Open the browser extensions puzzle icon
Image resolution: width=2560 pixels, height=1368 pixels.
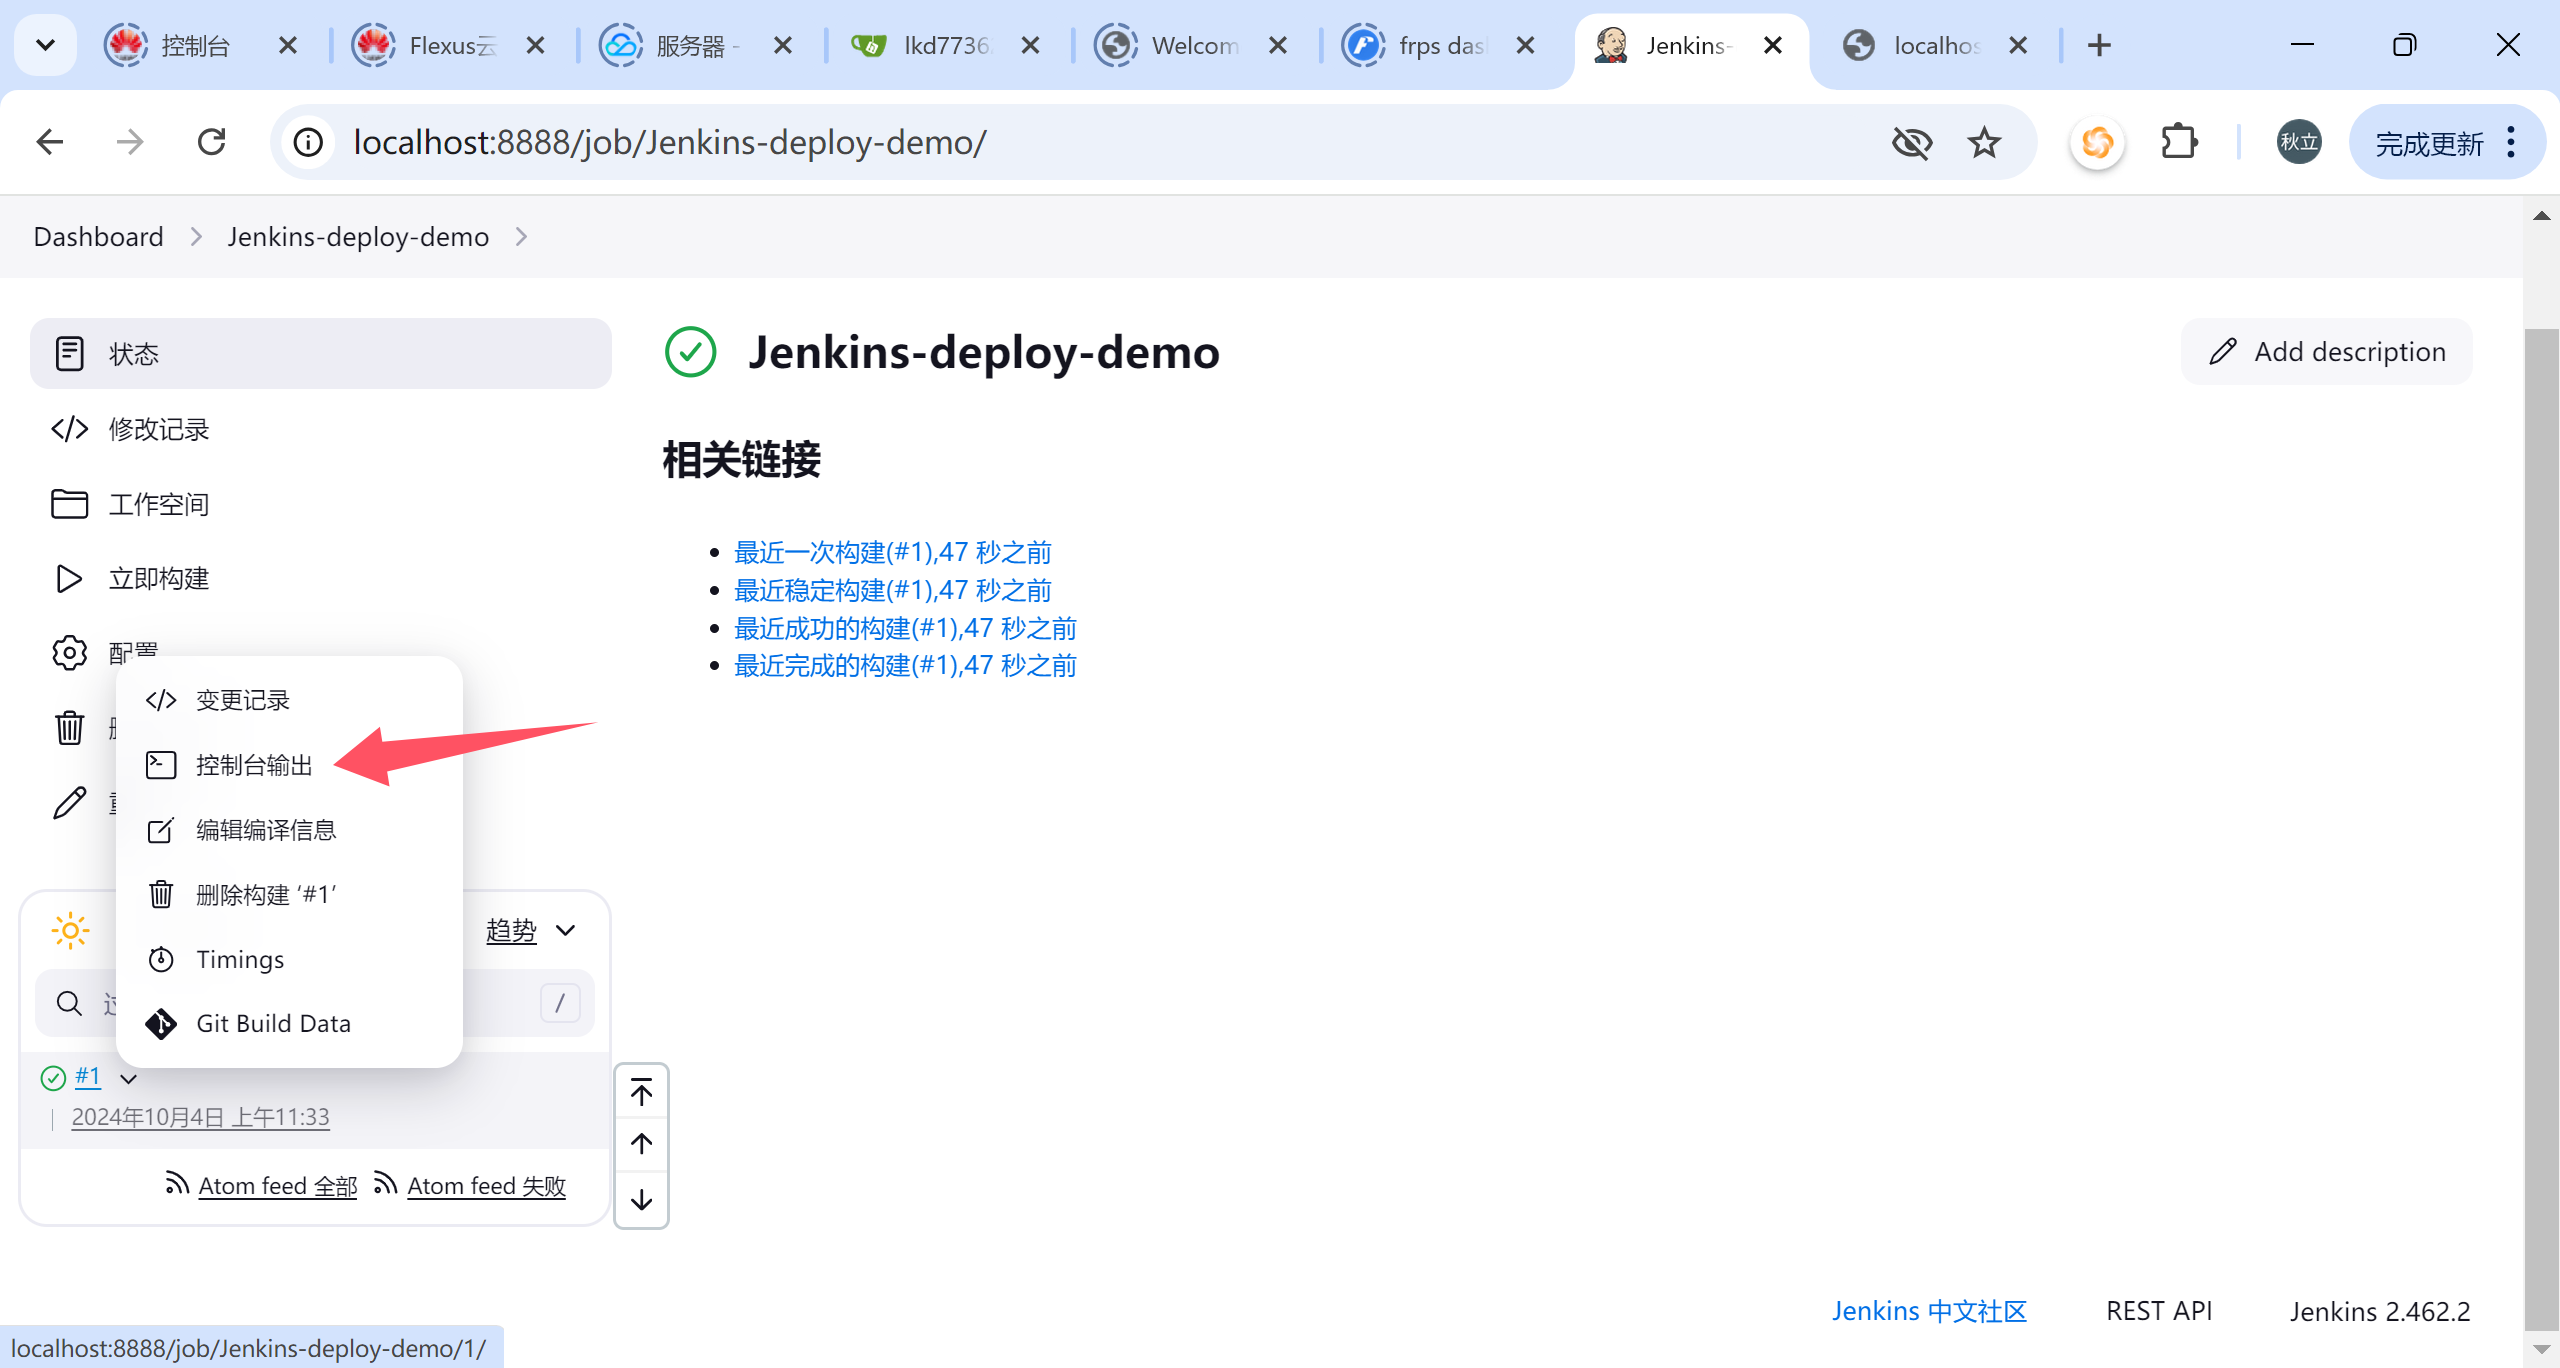point(2178,143)
